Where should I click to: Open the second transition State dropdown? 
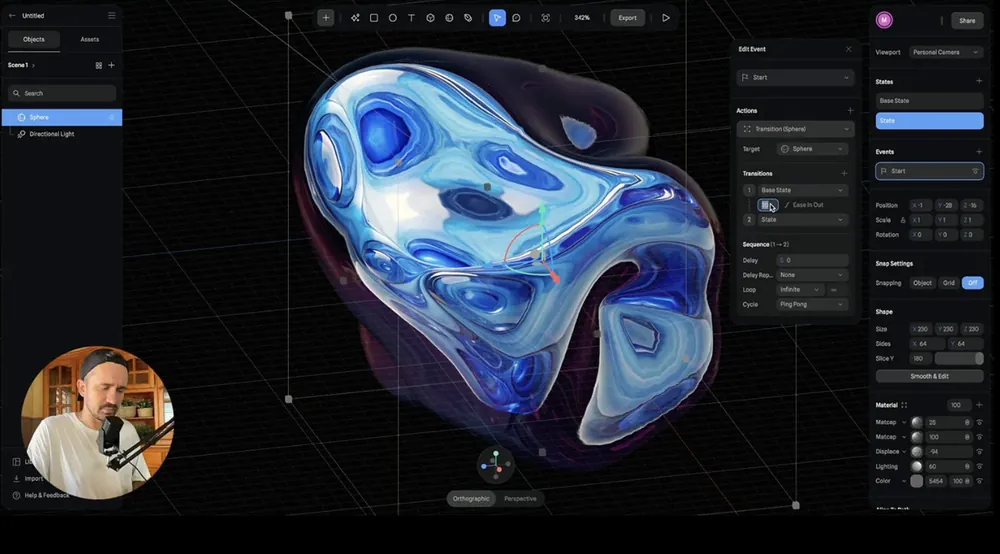point(802,219)
